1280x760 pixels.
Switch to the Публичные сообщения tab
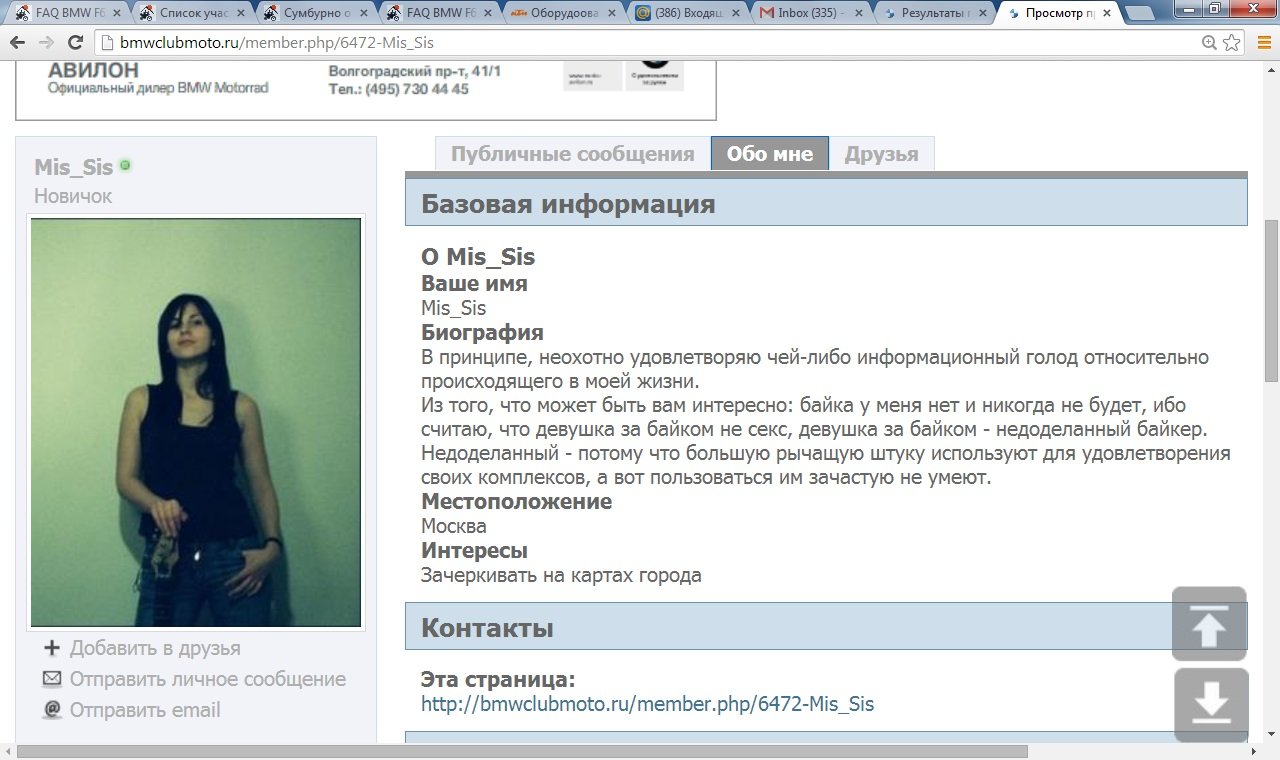572,154
